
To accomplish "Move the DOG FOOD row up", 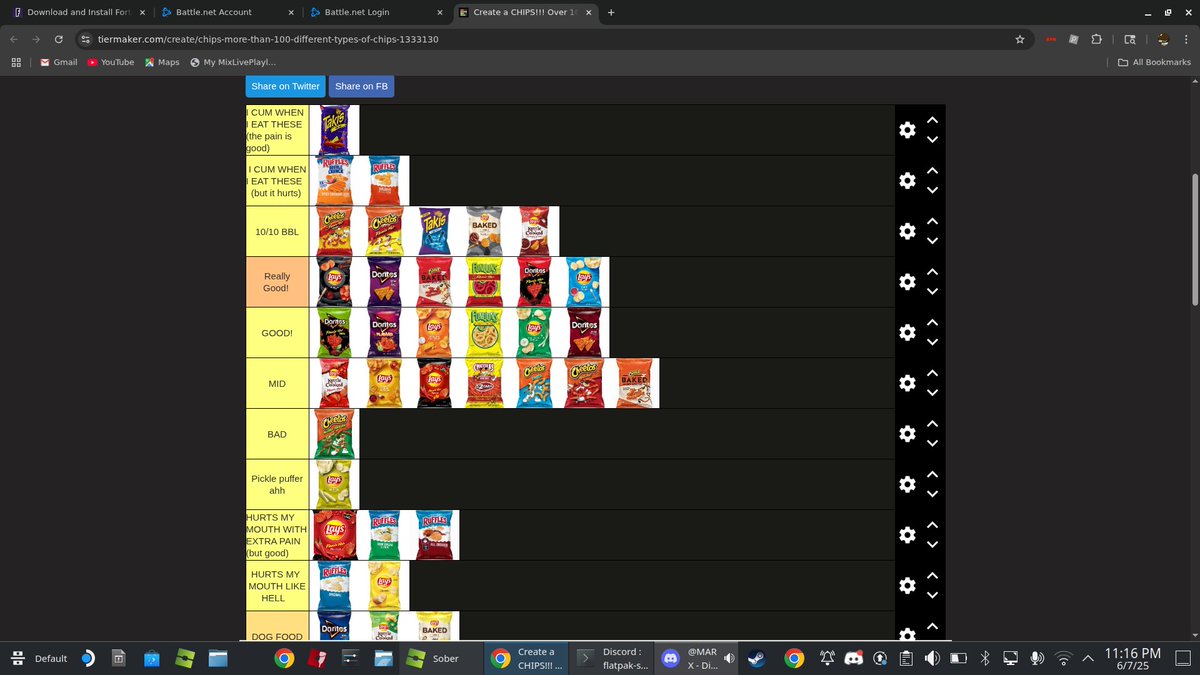I will tap(932, 627).
